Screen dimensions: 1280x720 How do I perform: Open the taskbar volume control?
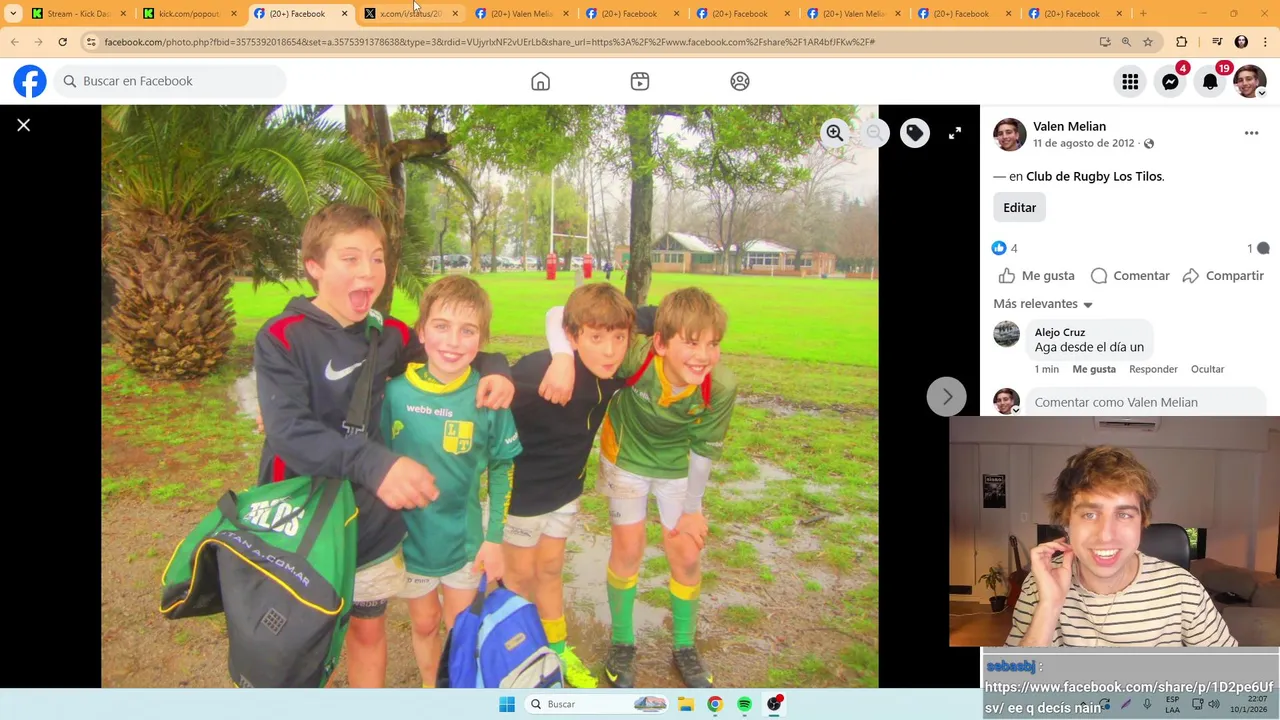point(1214,704)
